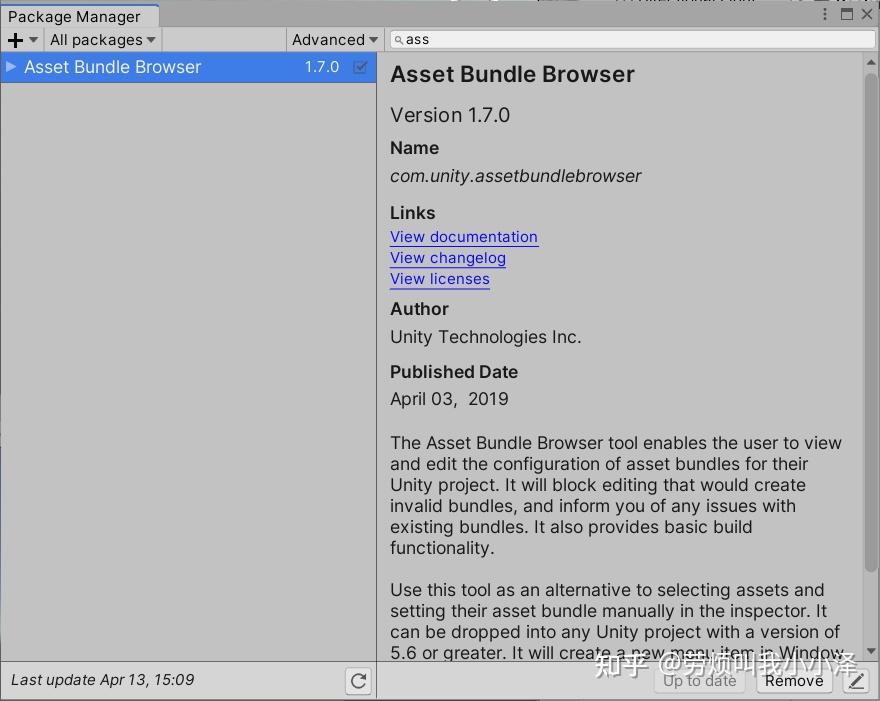Click the plus icon to add package
The height and width of the screenshot is (701, 880).
tap(16, 40)
